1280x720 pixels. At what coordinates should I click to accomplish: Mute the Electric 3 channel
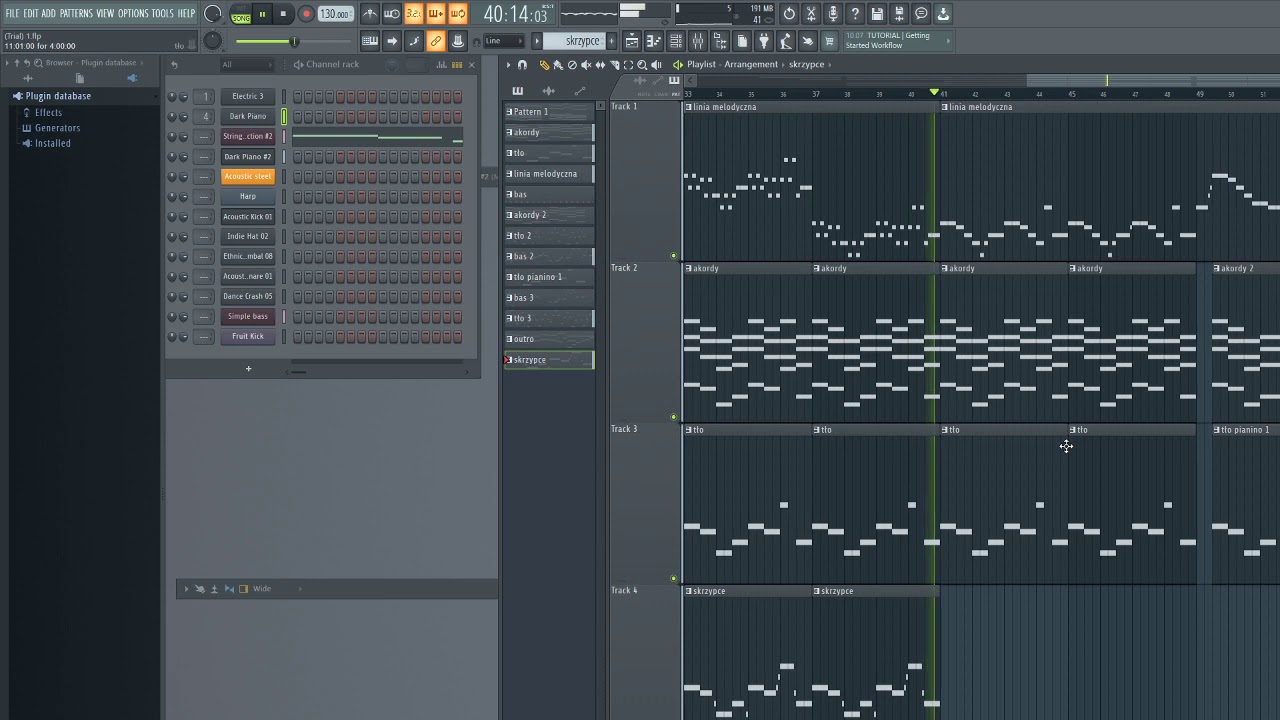(x=172, y=97)
